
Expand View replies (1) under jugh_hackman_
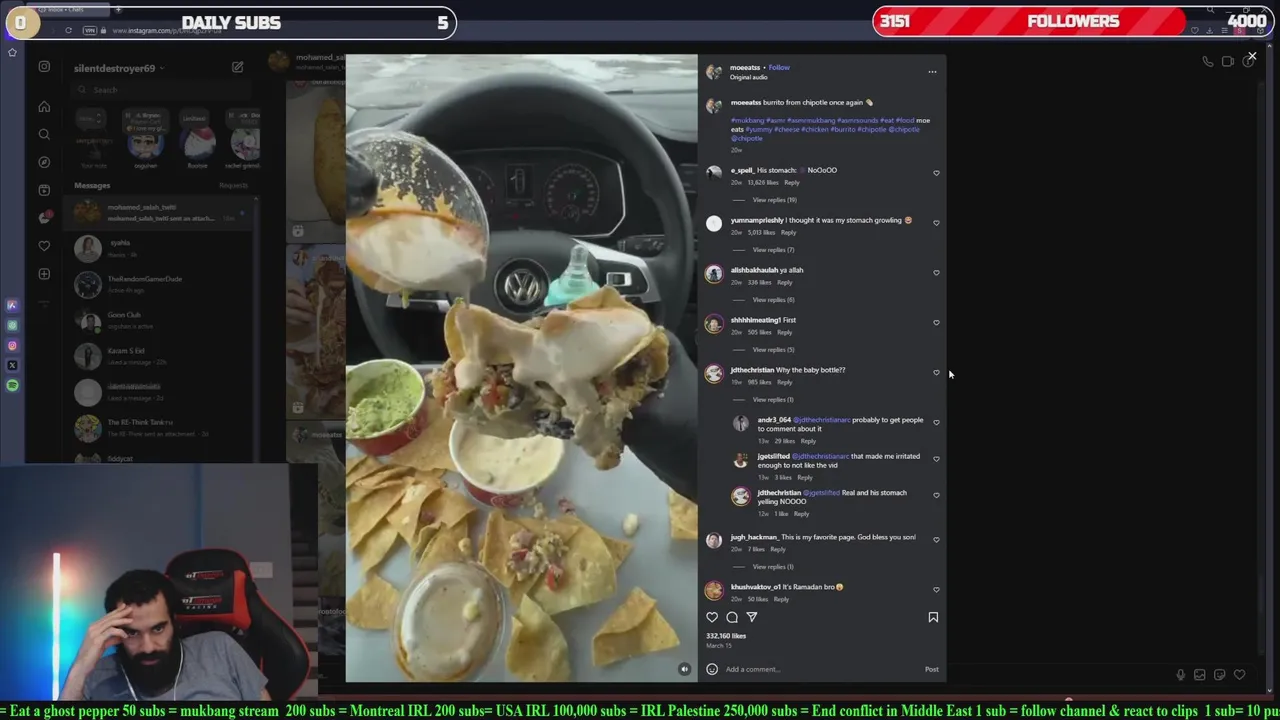pos(772,567)
